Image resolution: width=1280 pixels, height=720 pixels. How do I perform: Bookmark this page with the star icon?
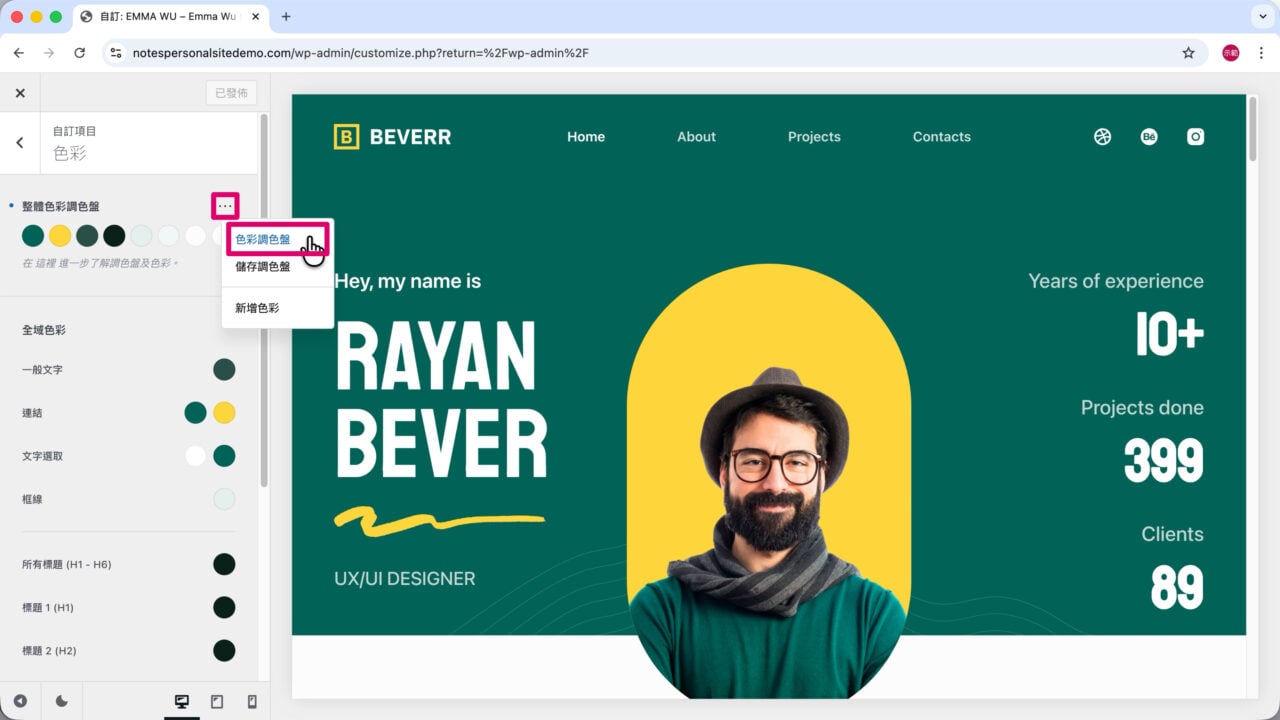point(1188,53)
